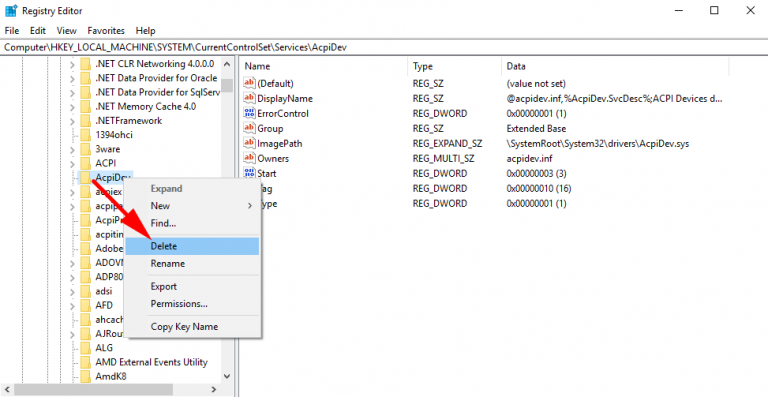Choose Find... in the context menu
This screenshot has width=768, height=397.
click(192, 223)
